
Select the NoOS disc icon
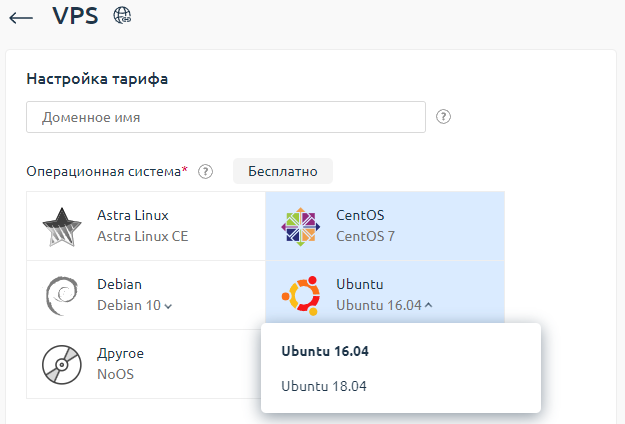tap(61, 364)
